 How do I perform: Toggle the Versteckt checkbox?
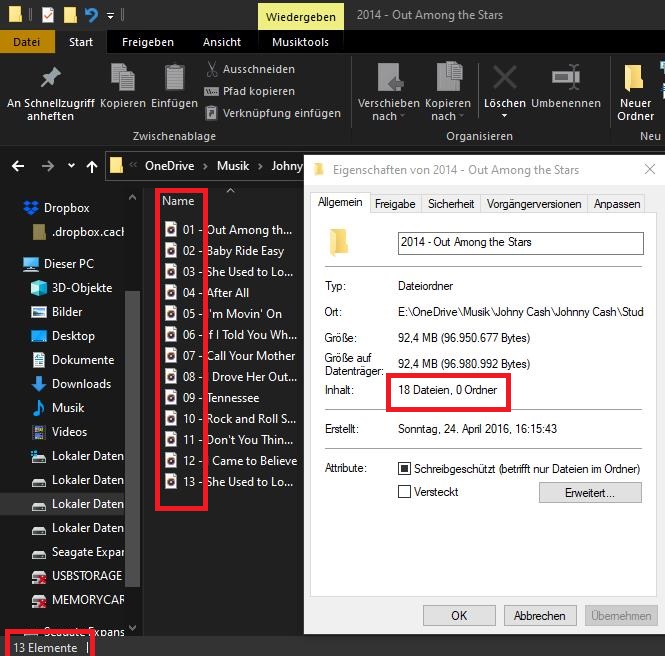(404, 491)
